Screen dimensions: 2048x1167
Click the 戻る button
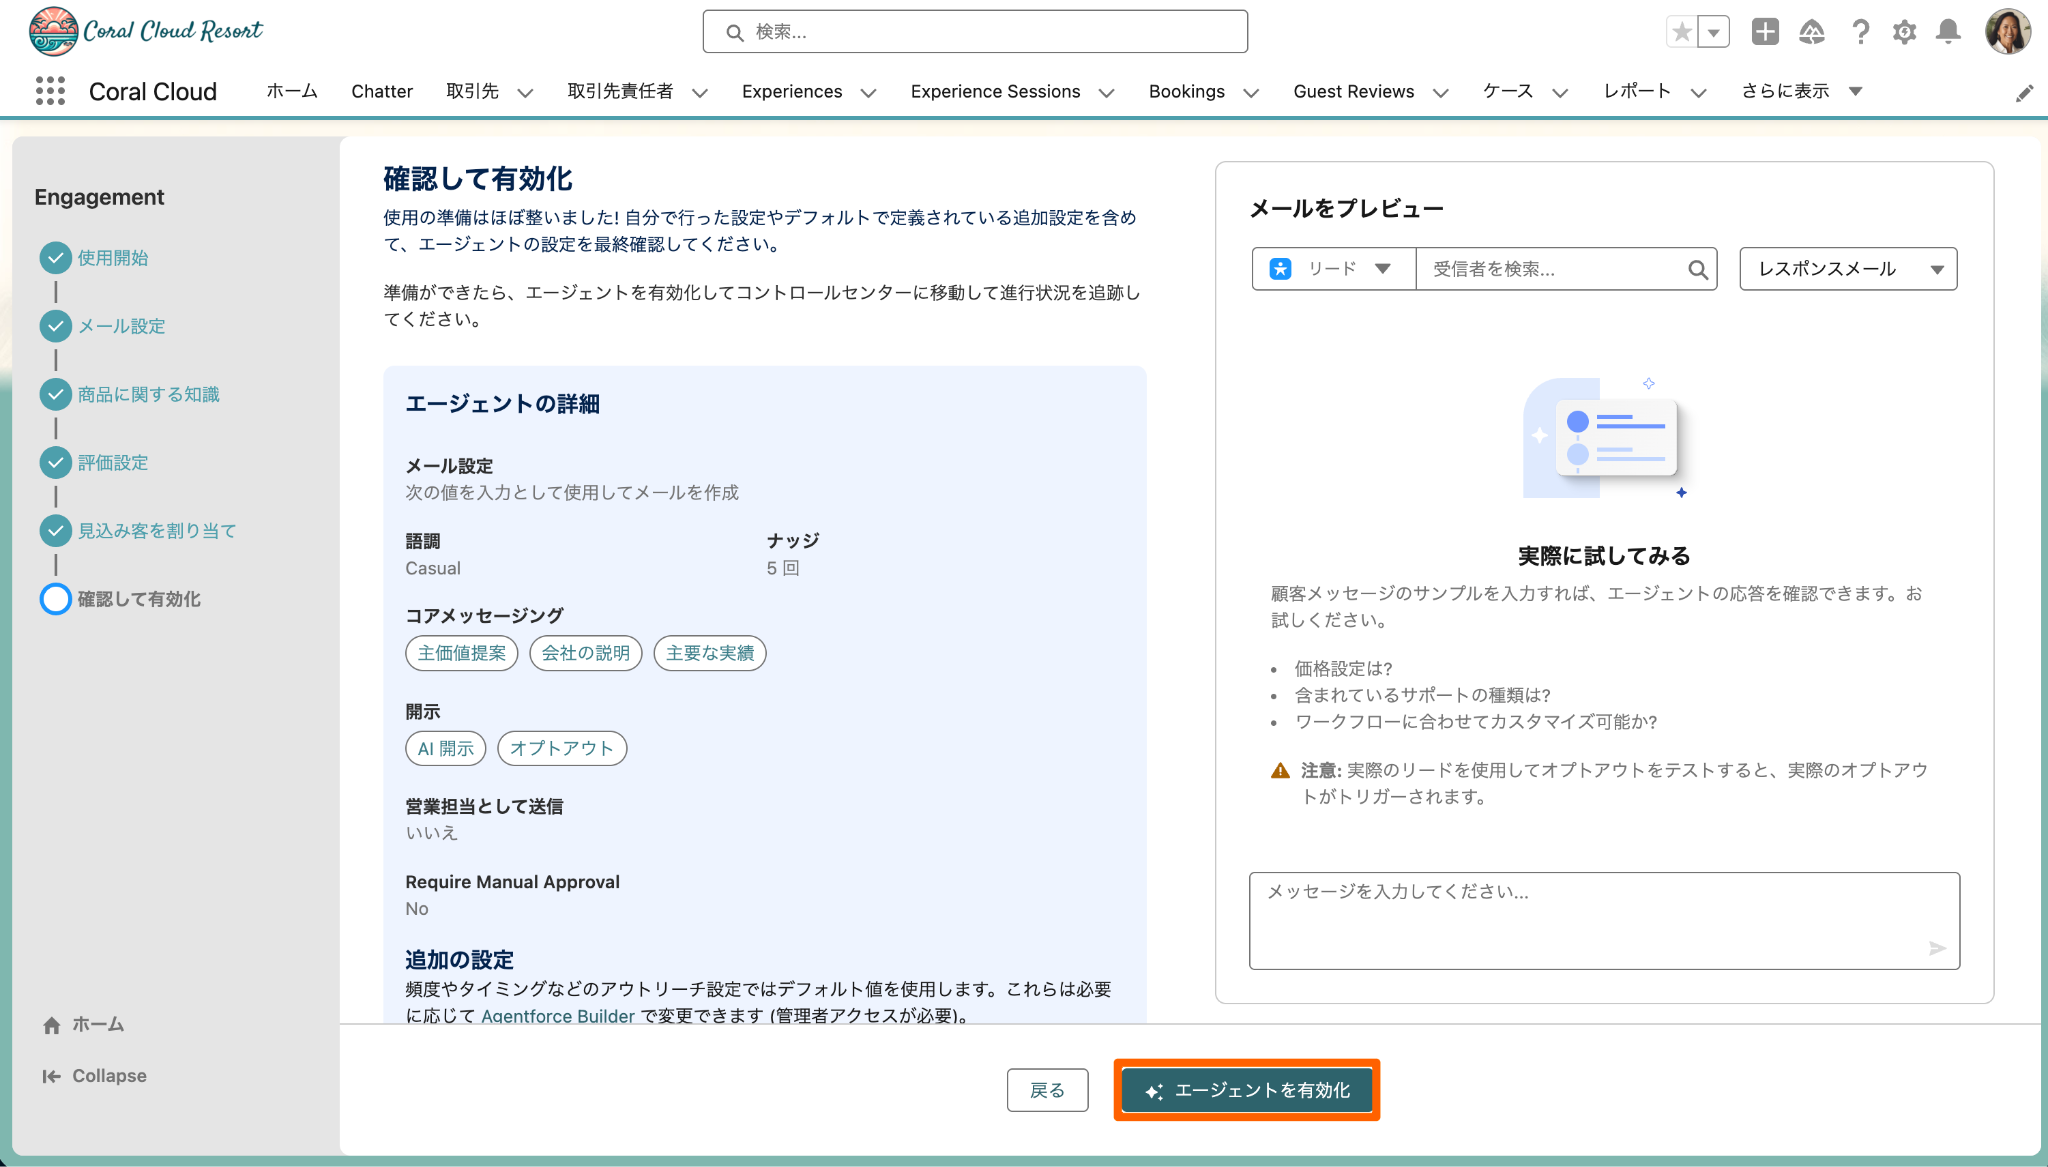pyautogui.click(x=1047, y=1090)
